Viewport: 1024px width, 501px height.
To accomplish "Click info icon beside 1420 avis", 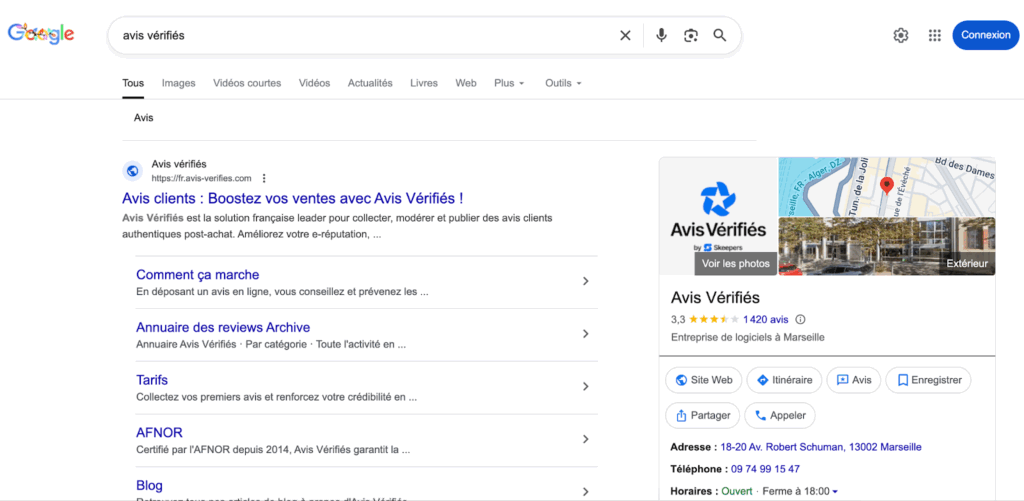I will click(x=801, y=319).
